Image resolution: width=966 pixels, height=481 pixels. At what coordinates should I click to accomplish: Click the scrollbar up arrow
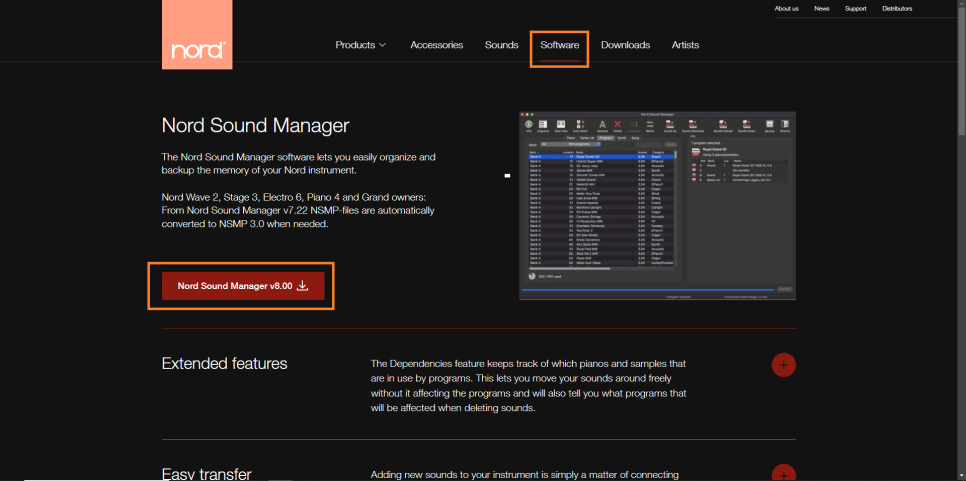click(961, 4)
